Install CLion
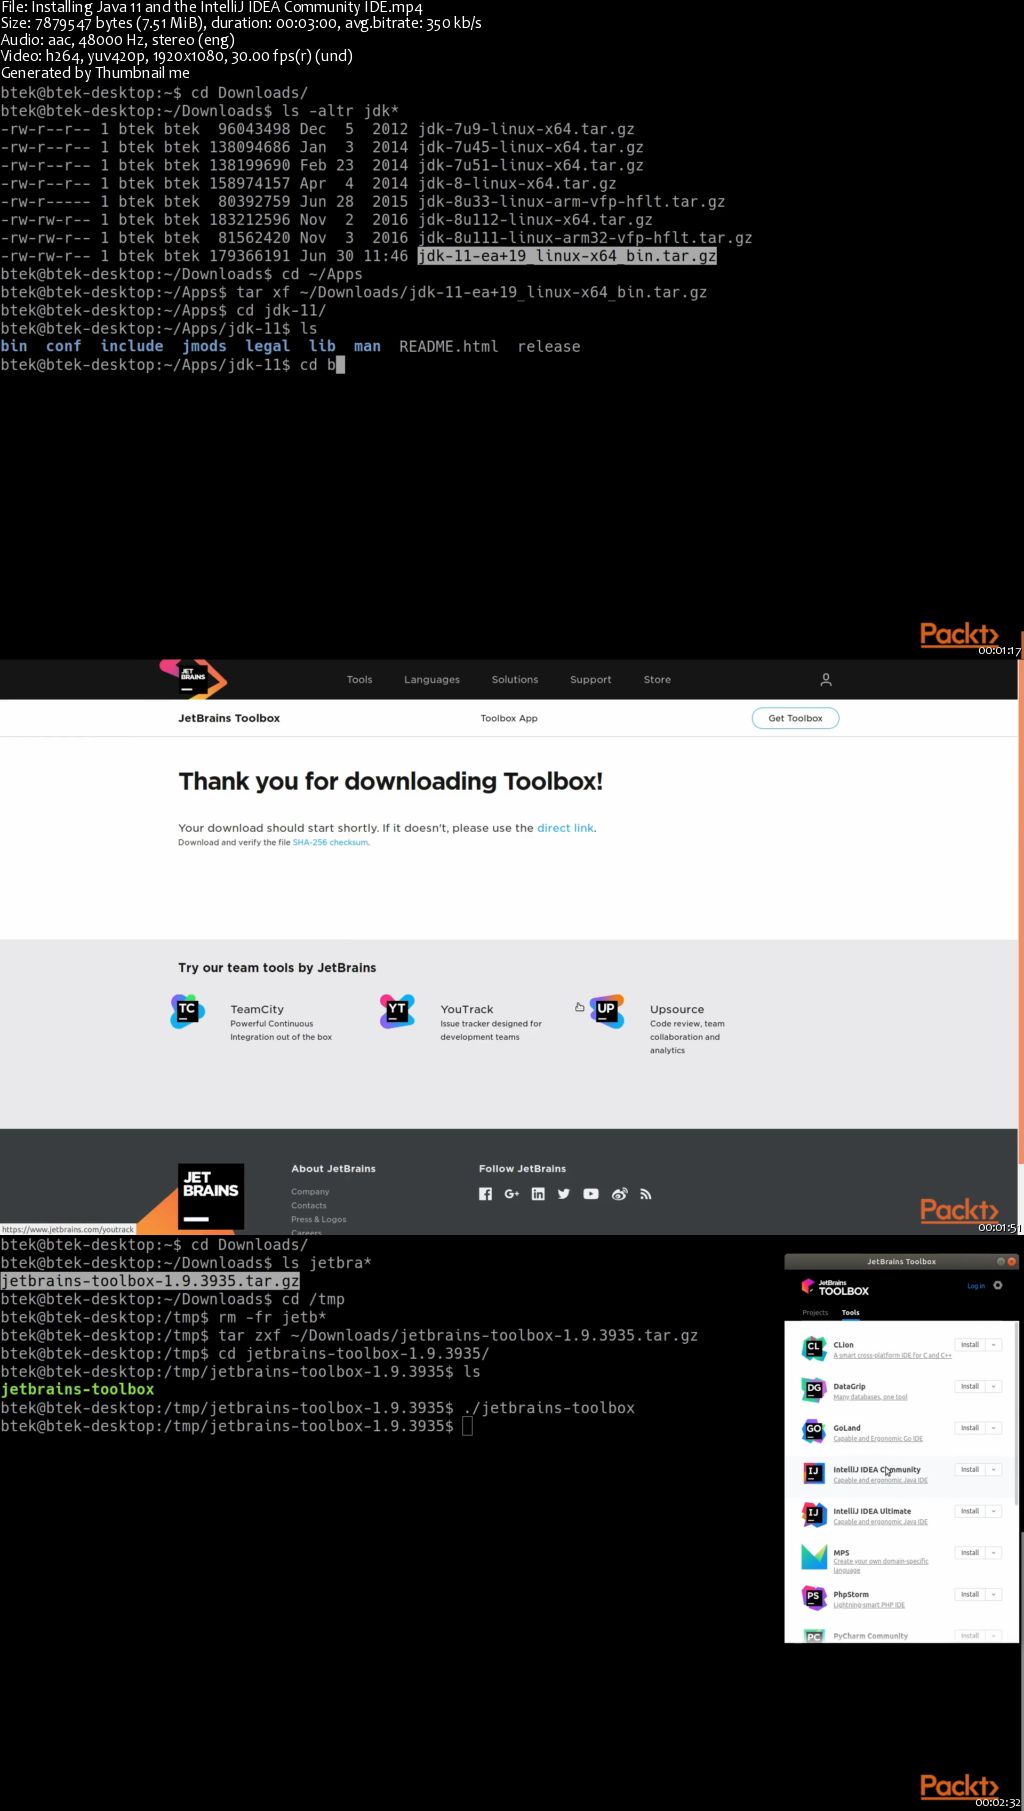1024x1811 pixels. [970, 1345]
